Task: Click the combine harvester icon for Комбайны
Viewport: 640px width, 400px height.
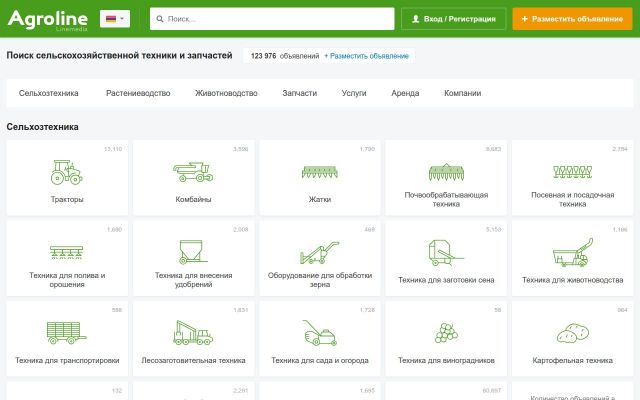Action: pyautogui.click(x=193, y=172)
